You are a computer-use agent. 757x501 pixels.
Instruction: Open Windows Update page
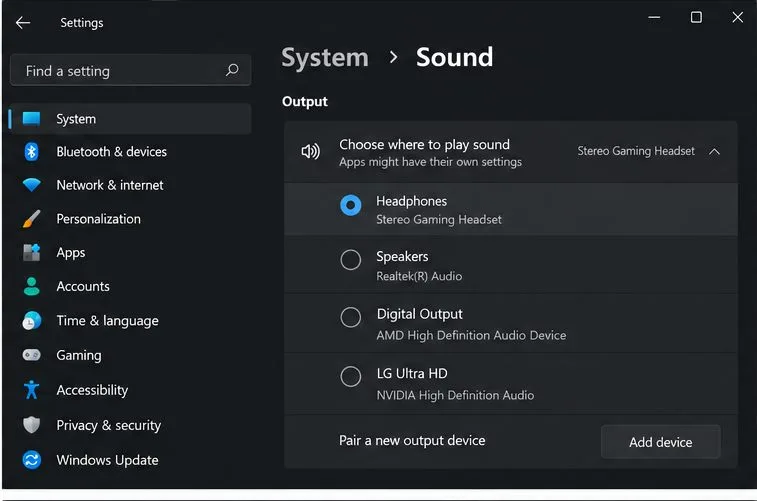tap(130, 459)
